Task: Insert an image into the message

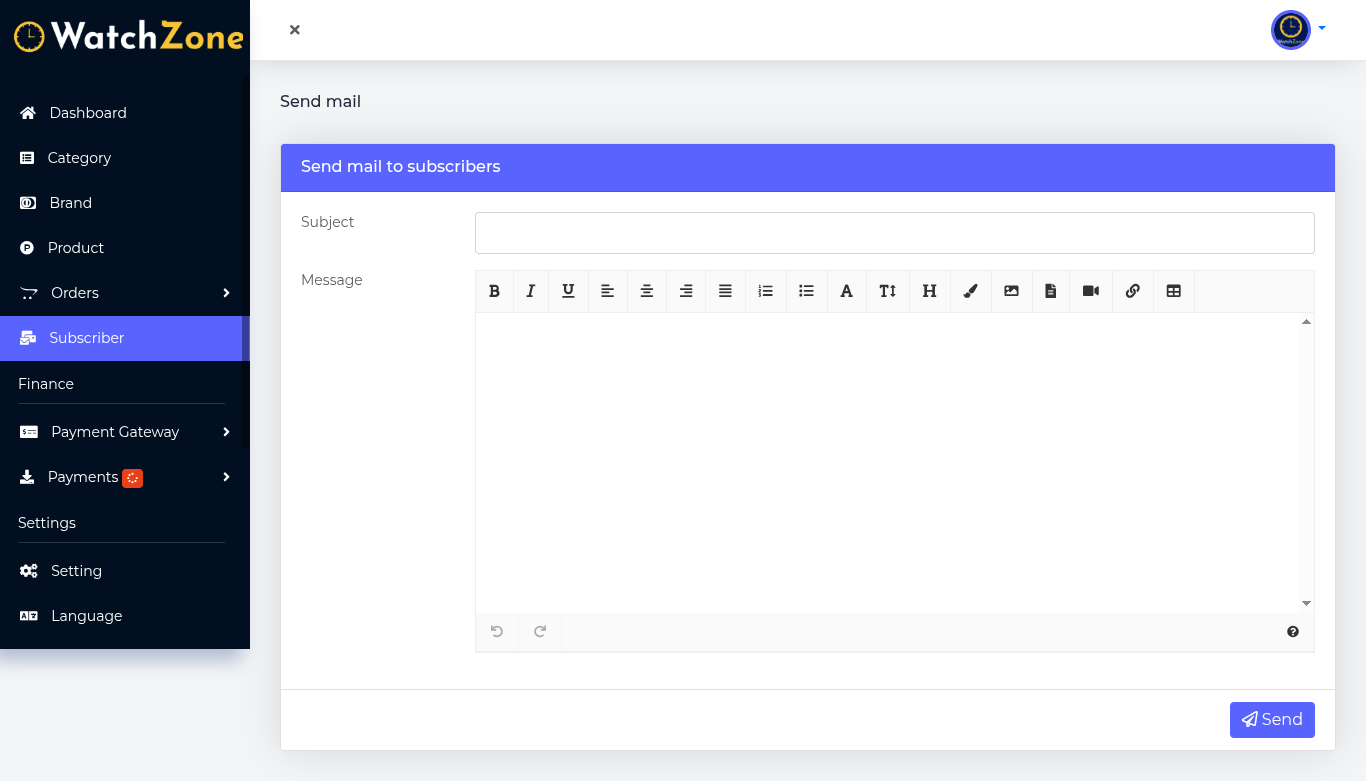Action: (x=1011, y=291)
